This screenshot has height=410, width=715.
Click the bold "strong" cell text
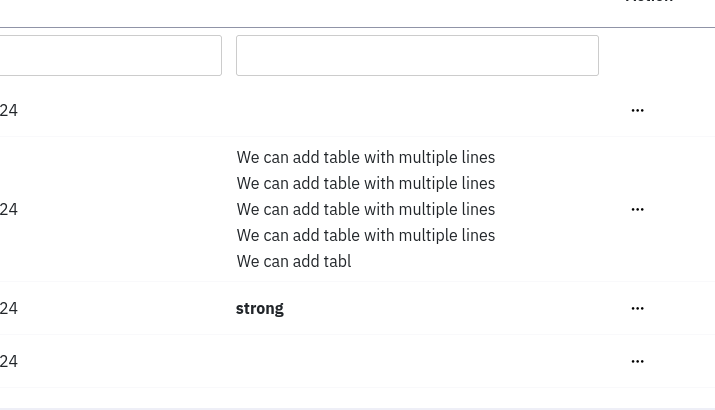click(x=260, y=308)
